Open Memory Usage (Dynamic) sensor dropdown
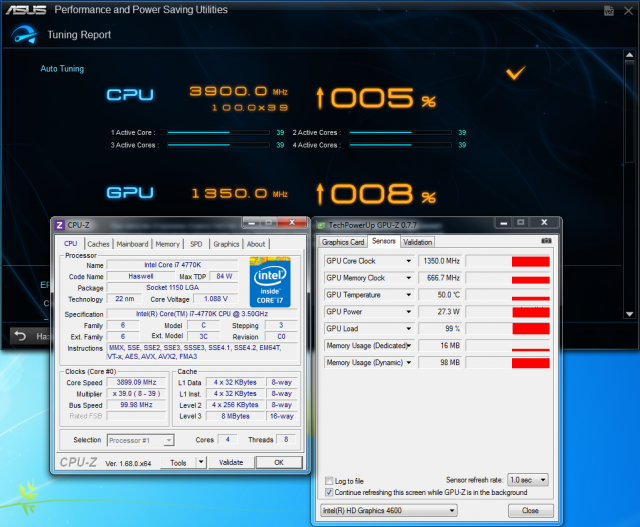The width and height of the screenshot is (640, 527). pos(409,362)
